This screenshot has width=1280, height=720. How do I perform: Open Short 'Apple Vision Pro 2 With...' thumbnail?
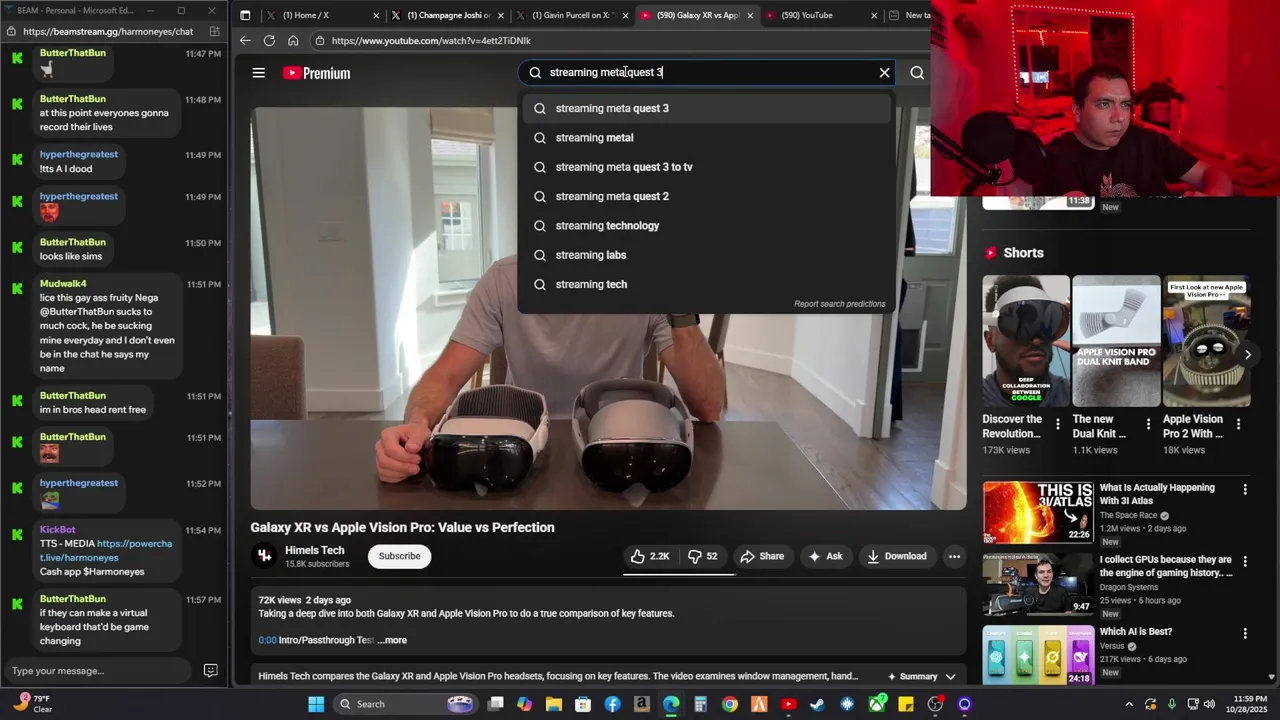point(1206,341)
